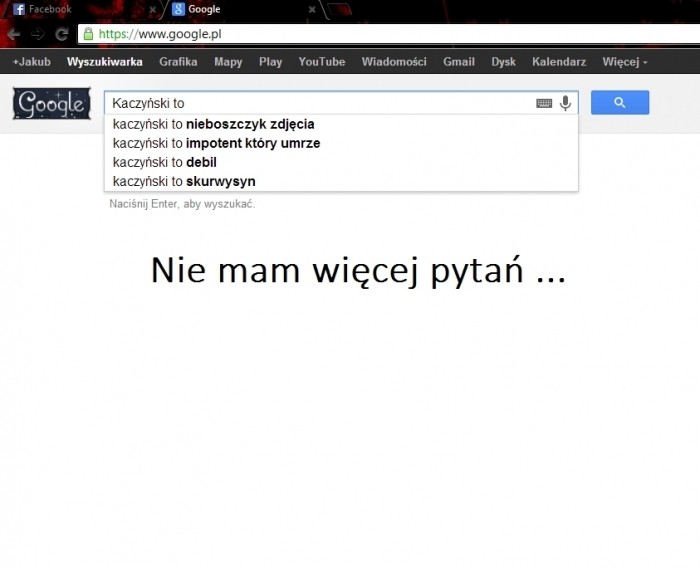Click inside the Google search field
700x567 pixels.
[x=320, y=103]
